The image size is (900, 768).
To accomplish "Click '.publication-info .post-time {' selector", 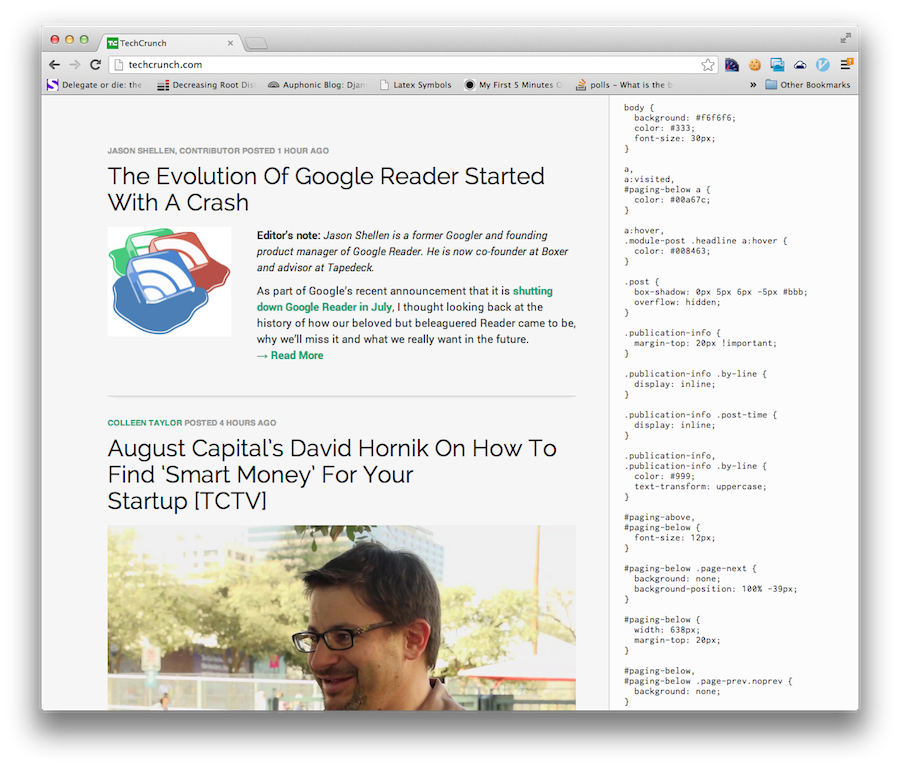I will pos(700,415).
